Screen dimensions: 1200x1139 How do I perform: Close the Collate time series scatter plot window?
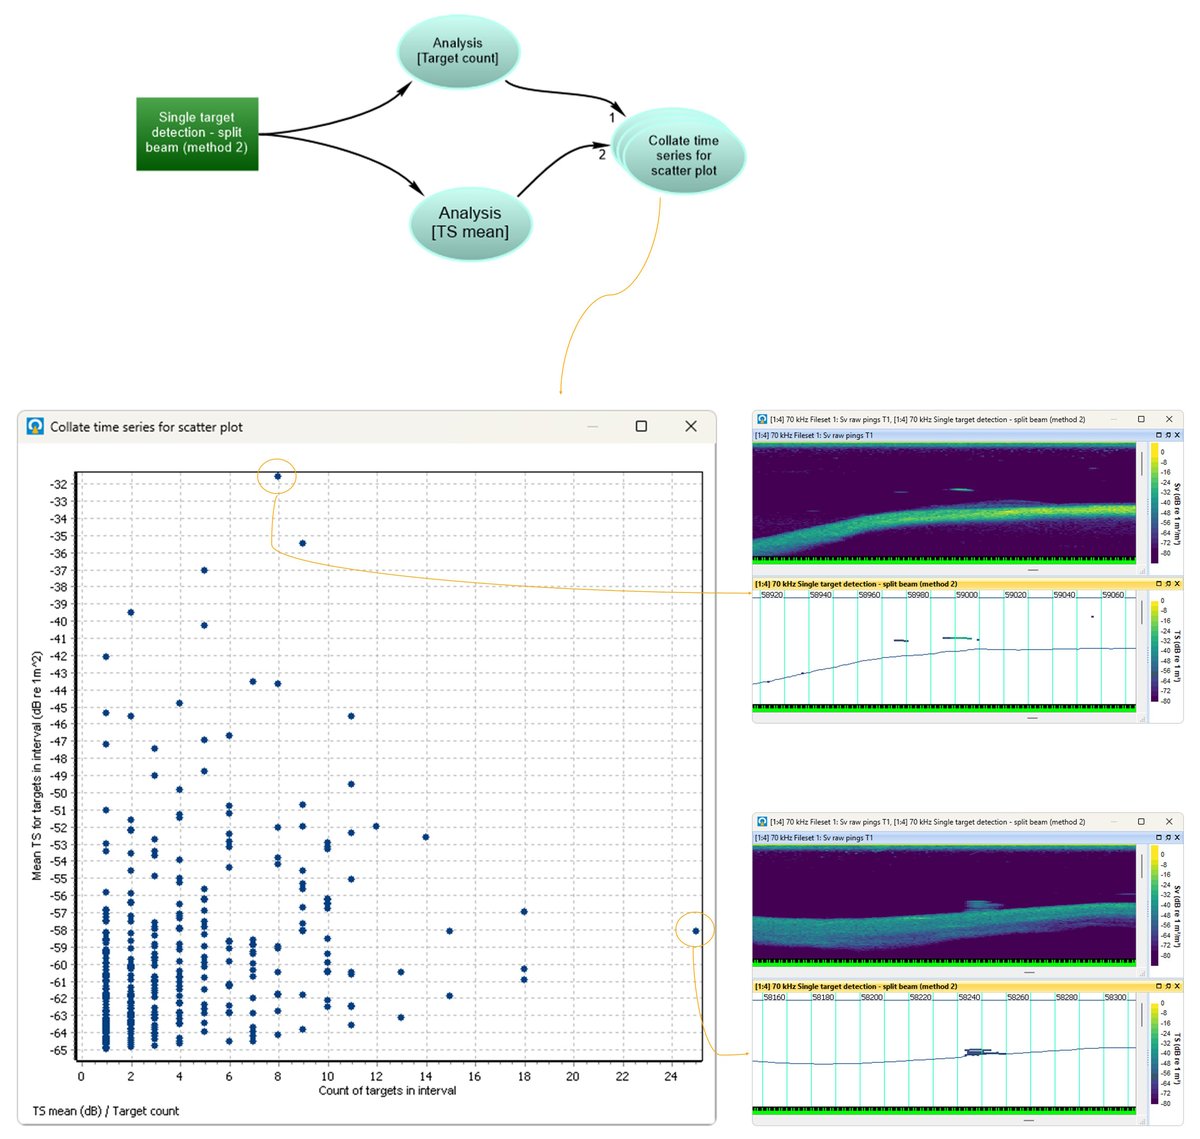pos(690,427)
